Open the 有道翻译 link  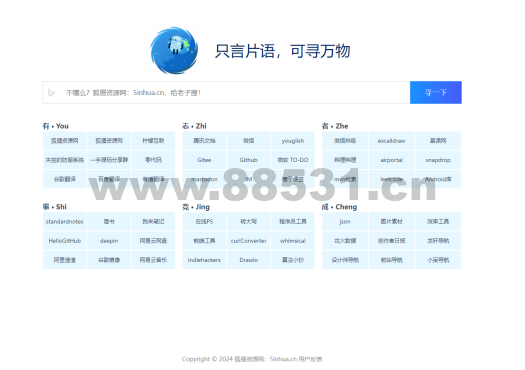click(x=153, y=179)
